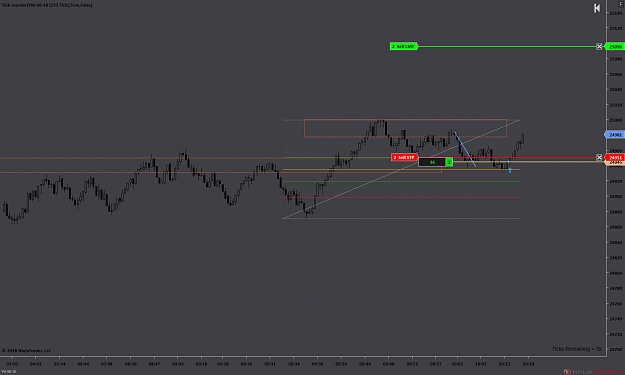Image resolution: width=625 pixels, height=375 pixels.
Task: Select the blue up-arrow marker below the bars
Action: tap(510, 170)
